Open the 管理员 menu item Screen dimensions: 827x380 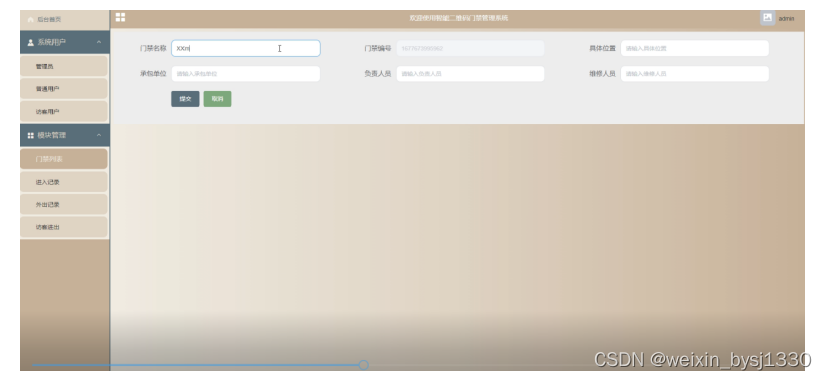coord(64,66)
